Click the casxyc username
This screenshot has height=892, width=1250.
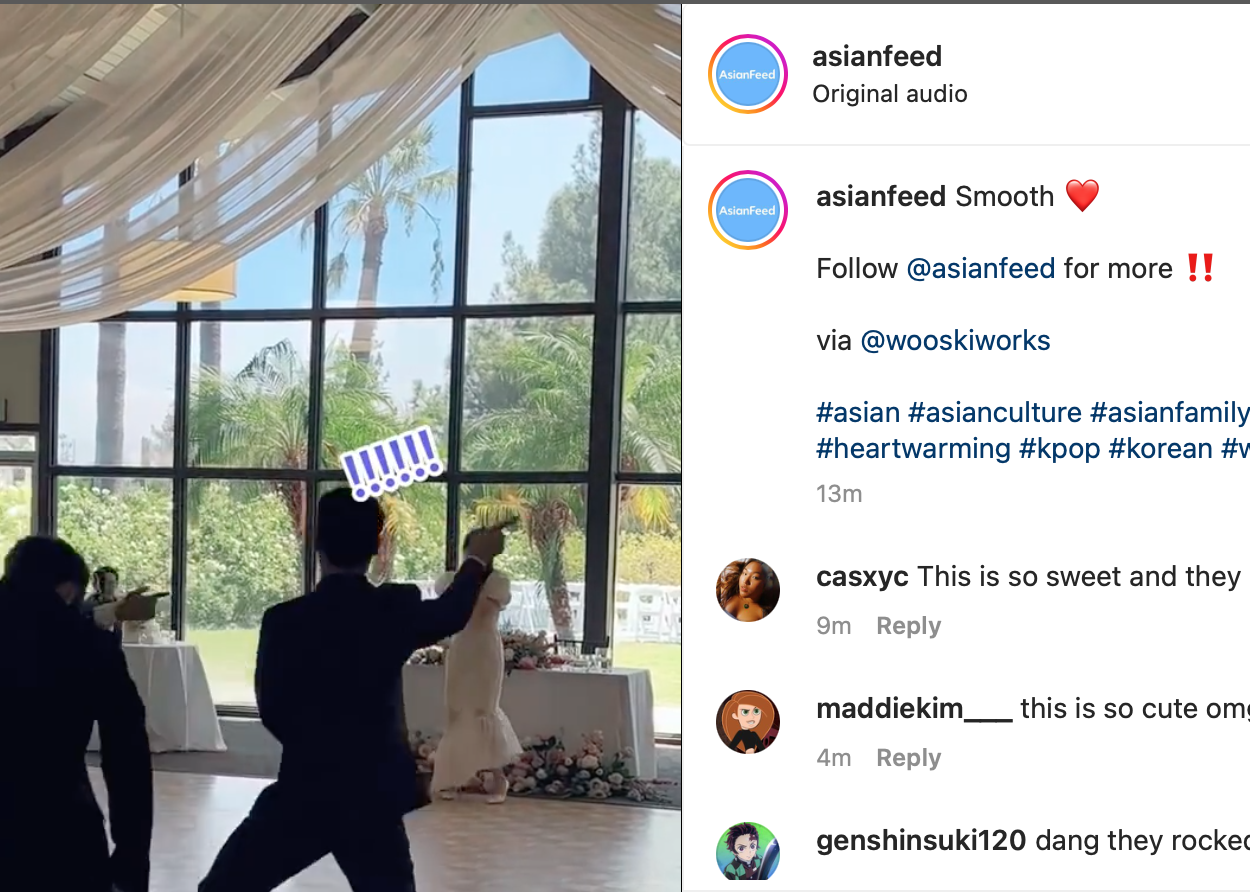(x=862, y=577)
